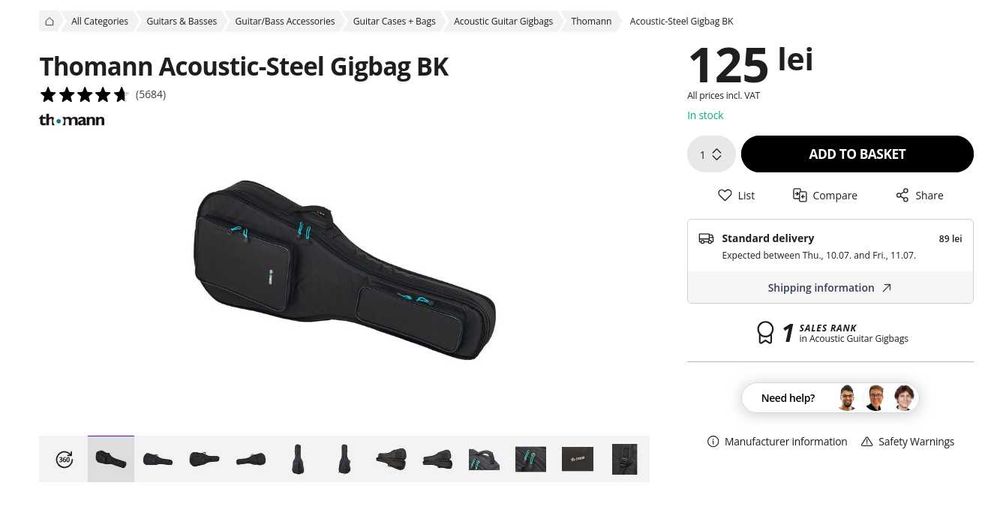View Safety Warnings triangle icon
This screenshot has width=1000, height=515.
click(x=867, y=441)
